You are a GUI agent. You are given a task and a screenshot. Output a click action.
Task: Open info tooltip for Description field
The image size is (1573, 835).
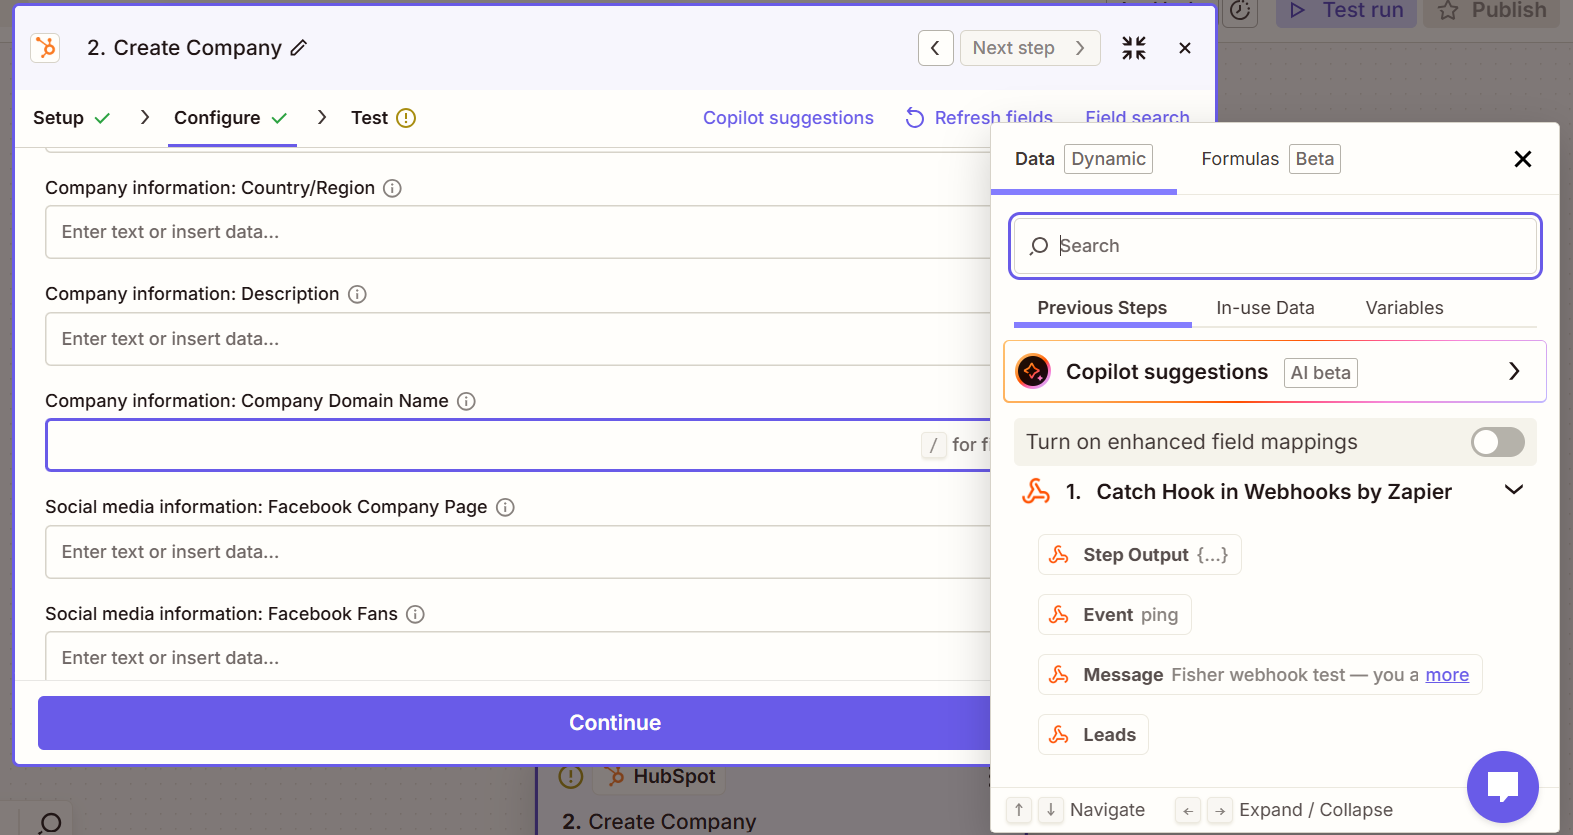[x=357, y=294]
